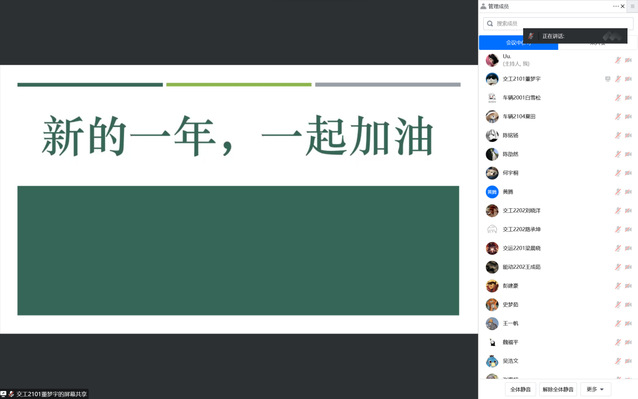Viewport: 638px width, 399px height.
Task: Toggle microphone for 交工2202刘晓洋
Action: point(618,211)
